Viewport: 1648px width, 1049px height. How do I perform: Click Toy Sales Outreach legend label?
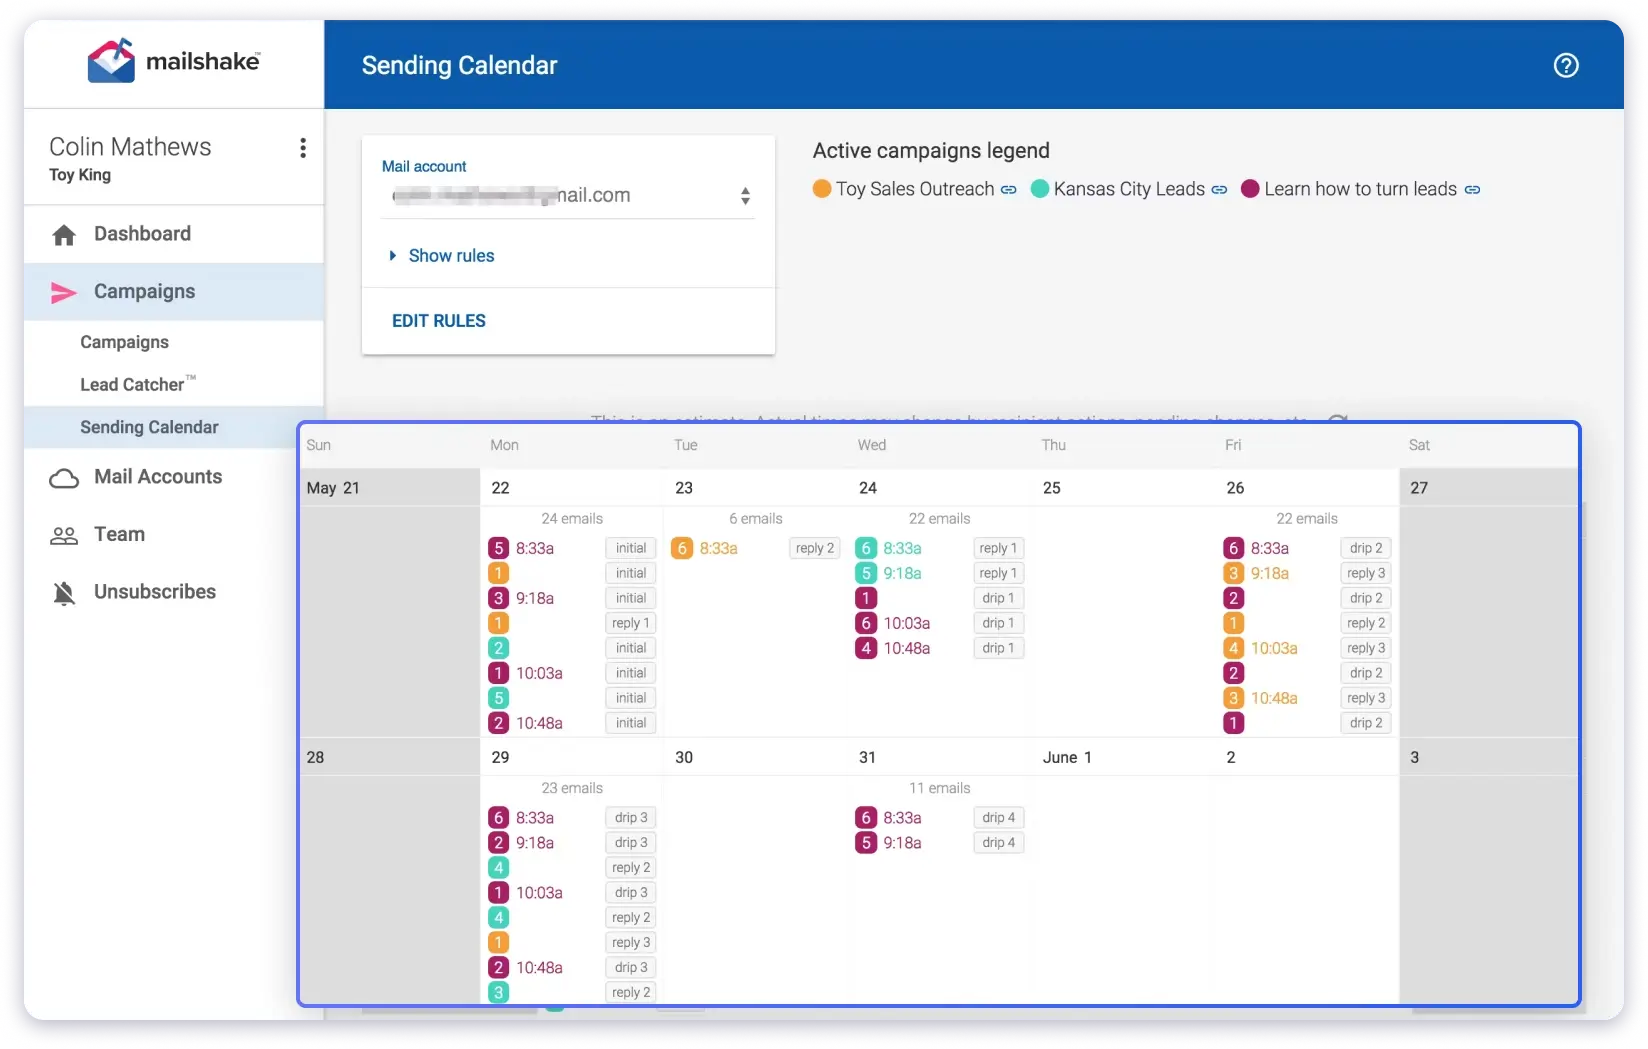coord(915,189)
